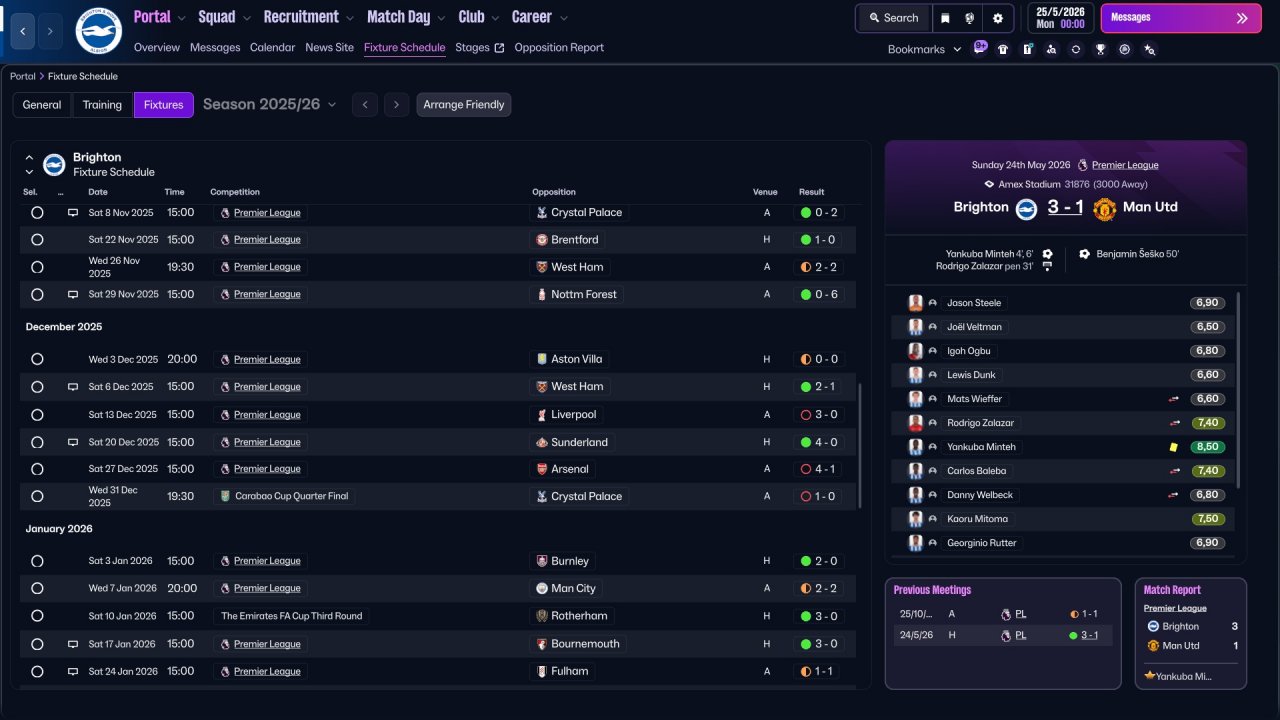
Task: Click the Crystal Palace crest in Carabao Cup row
Action: [x=542, y=496]
